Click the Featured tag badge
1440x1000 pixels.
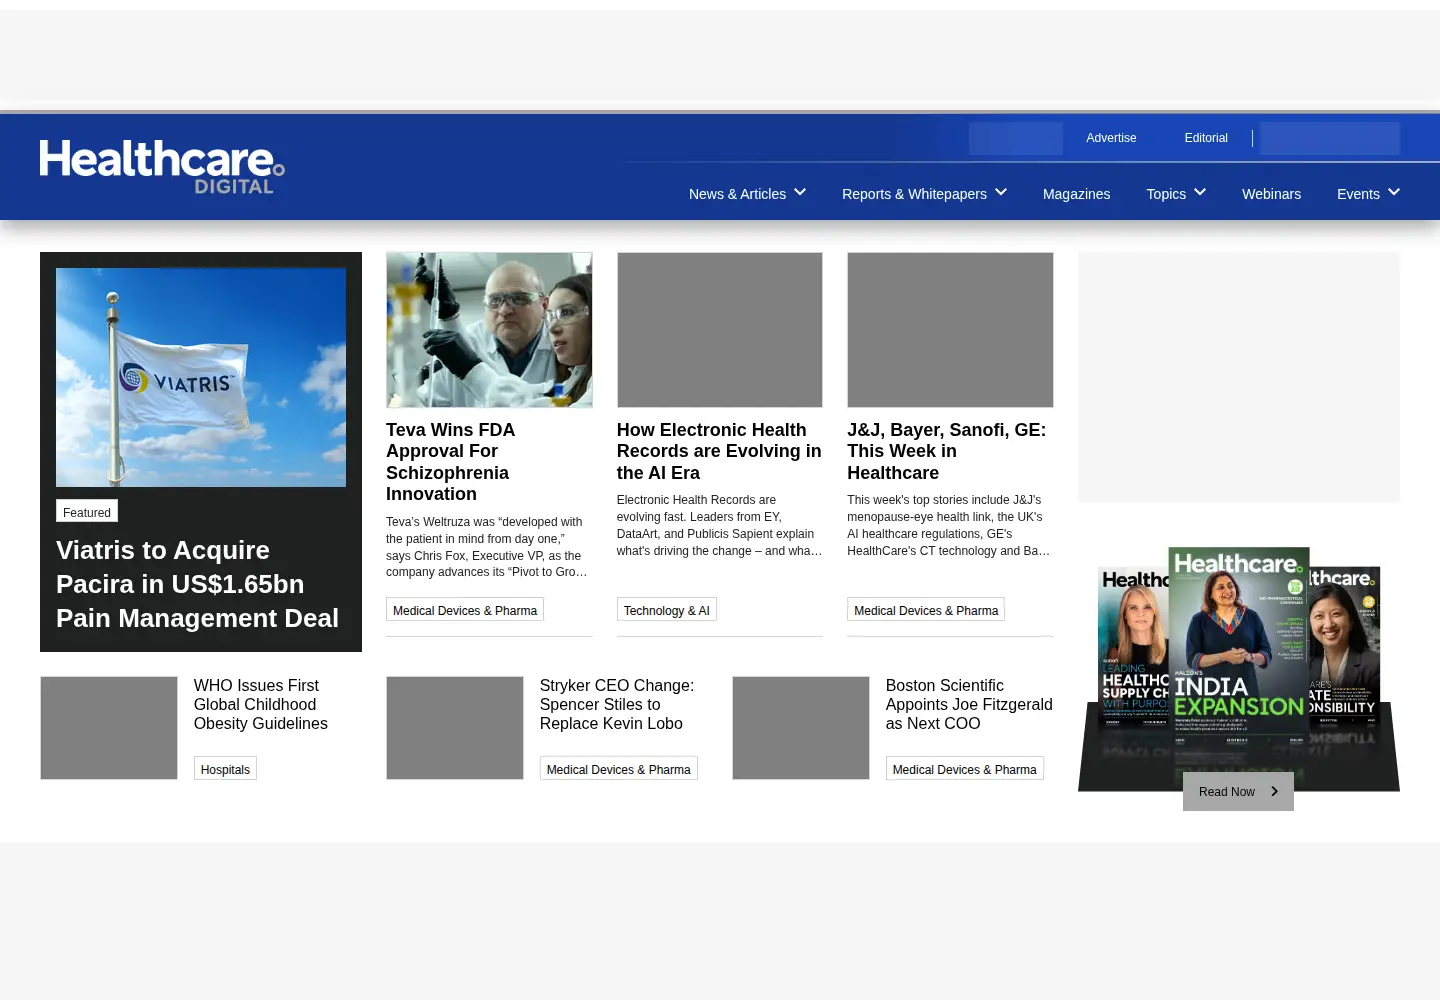pyautogui.click(x=87, y=512)
